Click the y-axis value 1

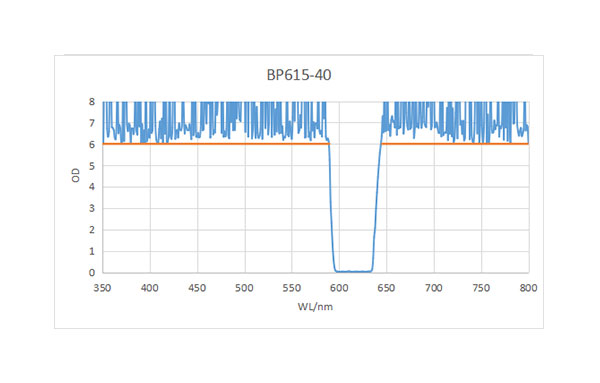(x=92, y=251)
